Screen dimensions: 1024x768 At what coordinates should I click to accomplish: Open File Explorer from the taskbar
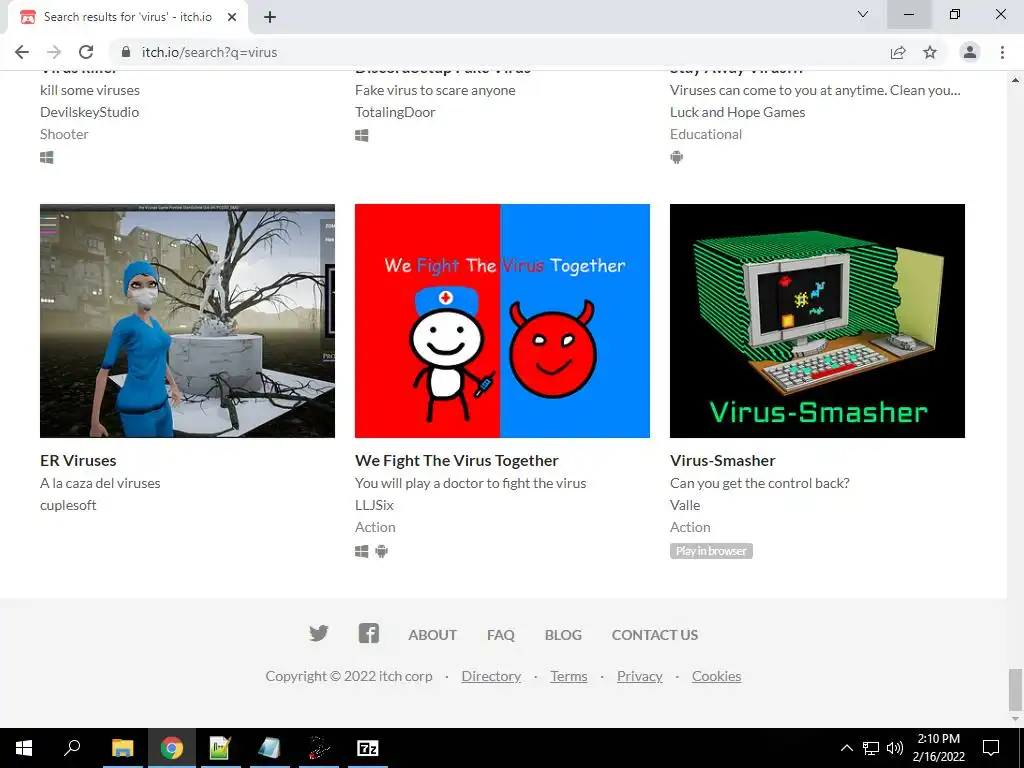click(122, 748)
